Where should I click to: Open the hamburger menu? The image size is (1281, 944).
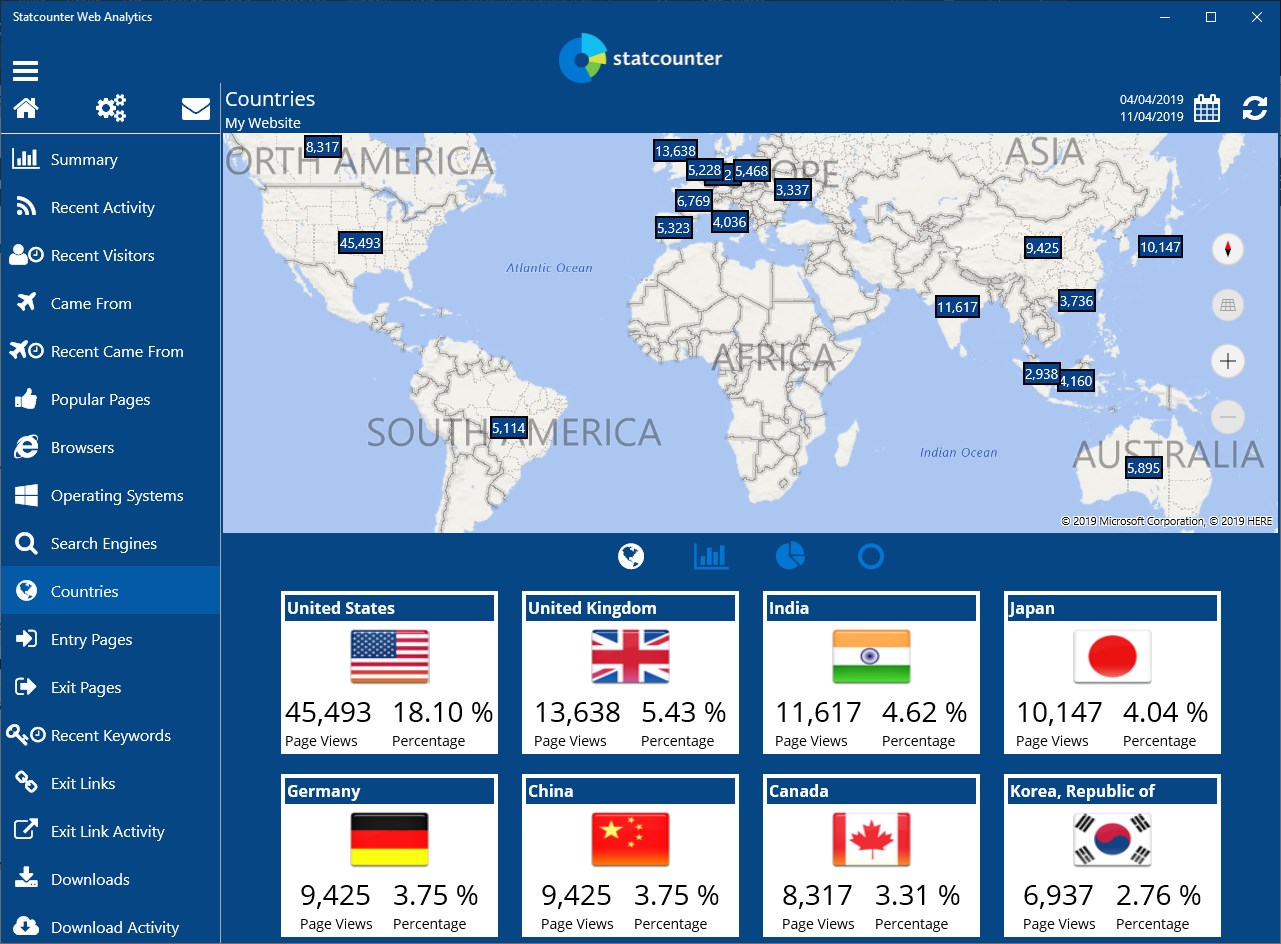[x=25, y=71]
